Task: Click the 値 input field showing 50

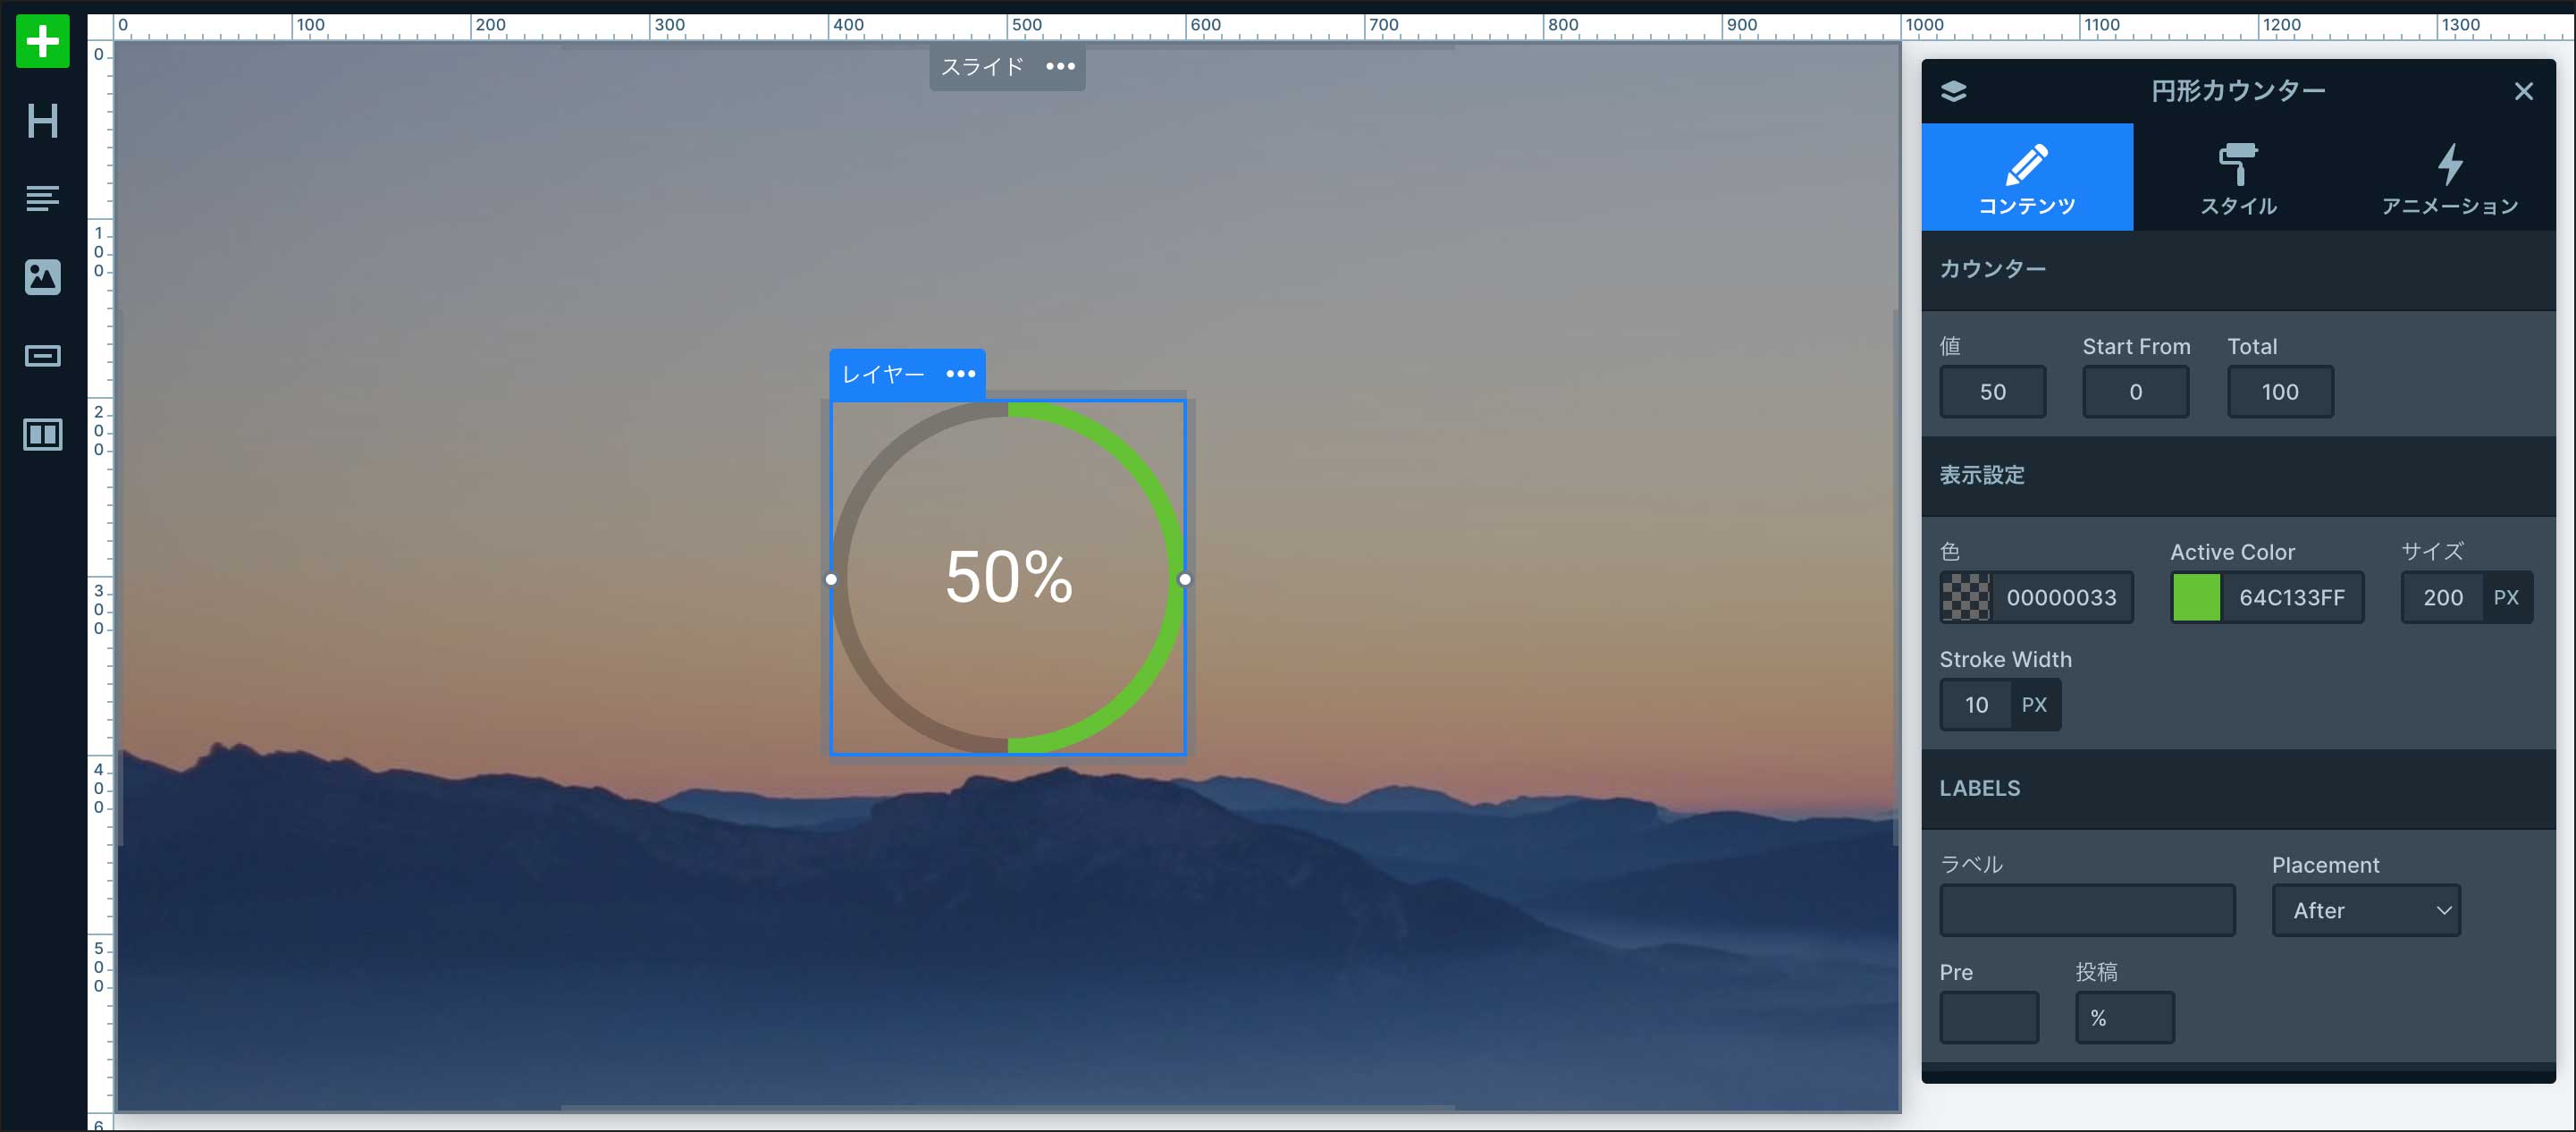Action: point(1992,392)
